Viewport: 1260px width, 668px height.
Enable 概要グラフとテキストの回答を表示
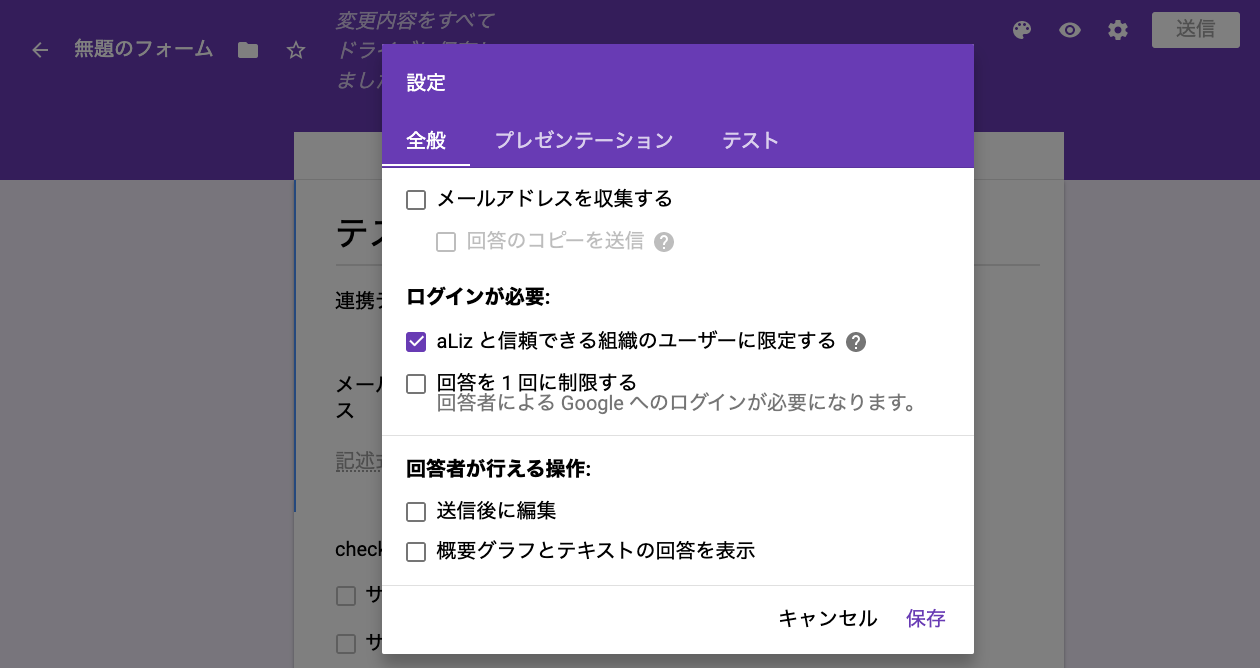pos(416,551)
